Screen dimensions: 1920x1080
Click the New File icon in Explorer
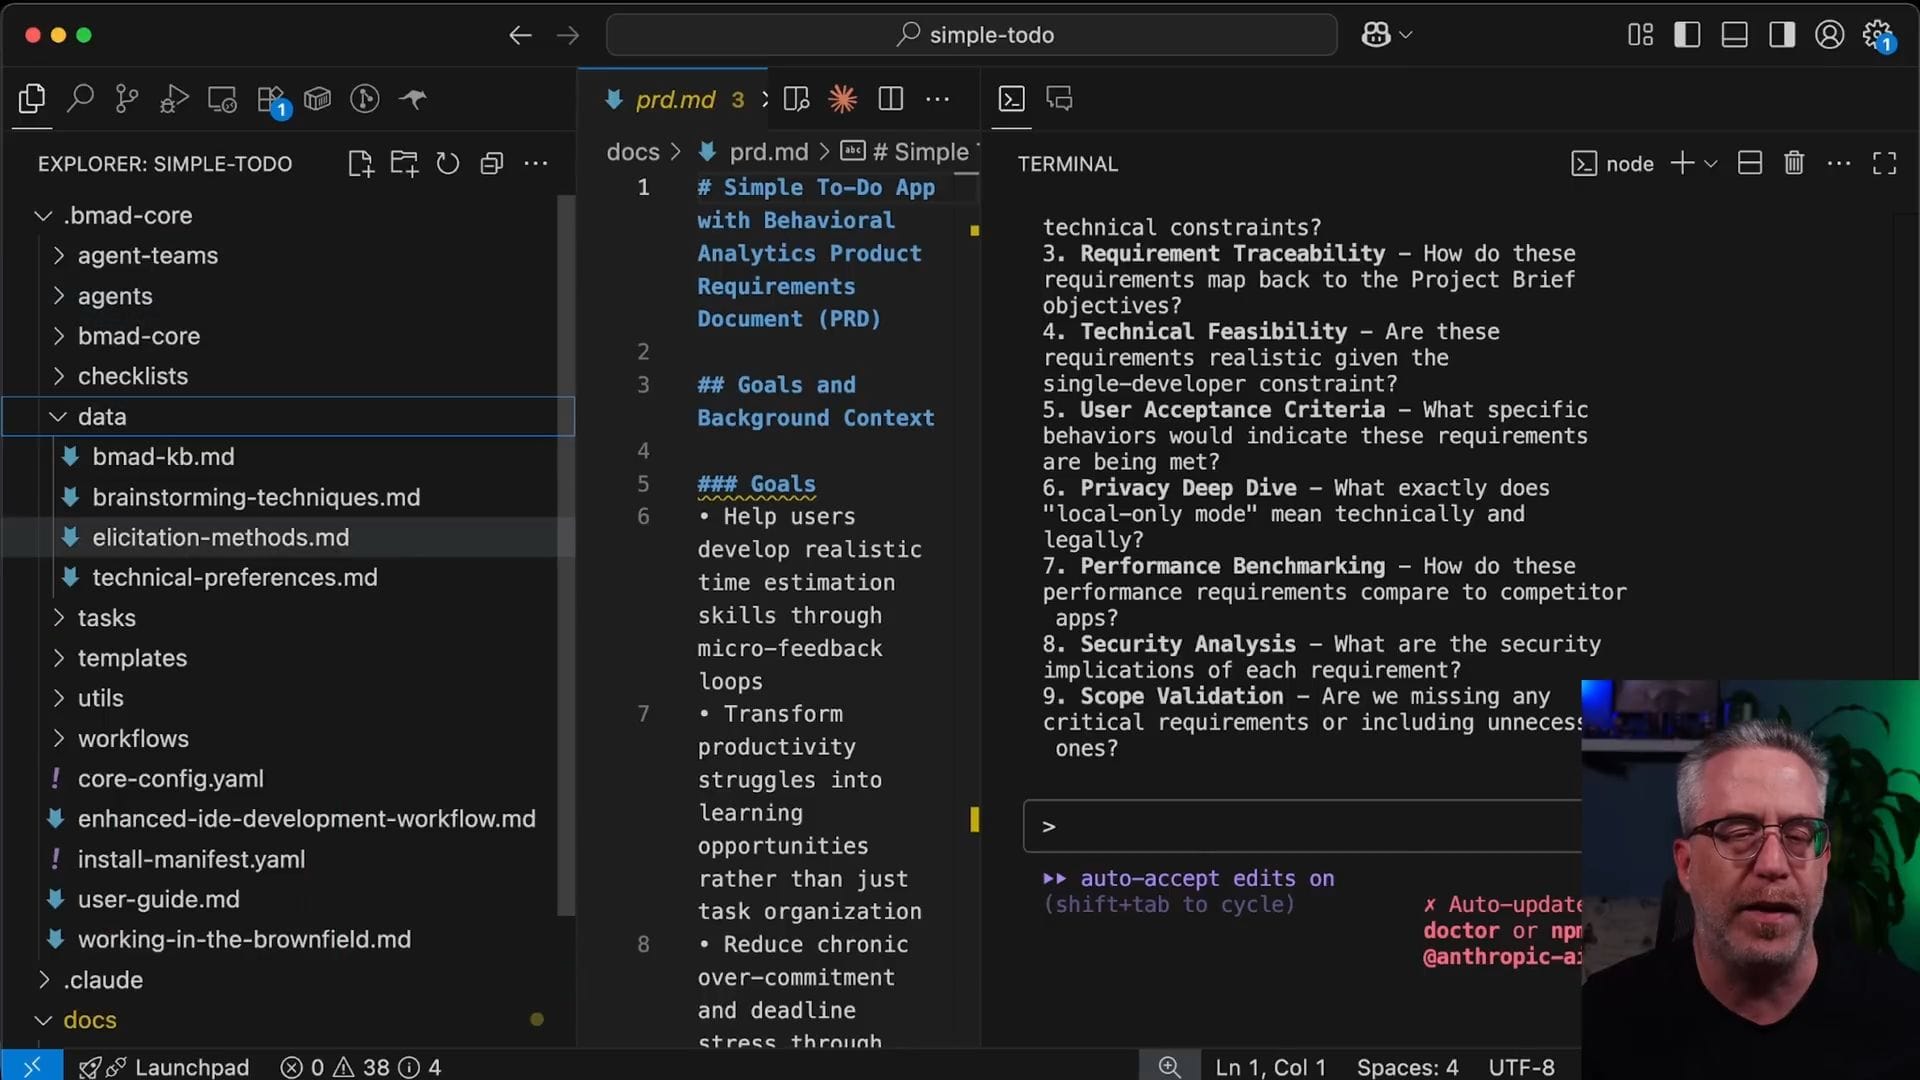pos(360,164)
